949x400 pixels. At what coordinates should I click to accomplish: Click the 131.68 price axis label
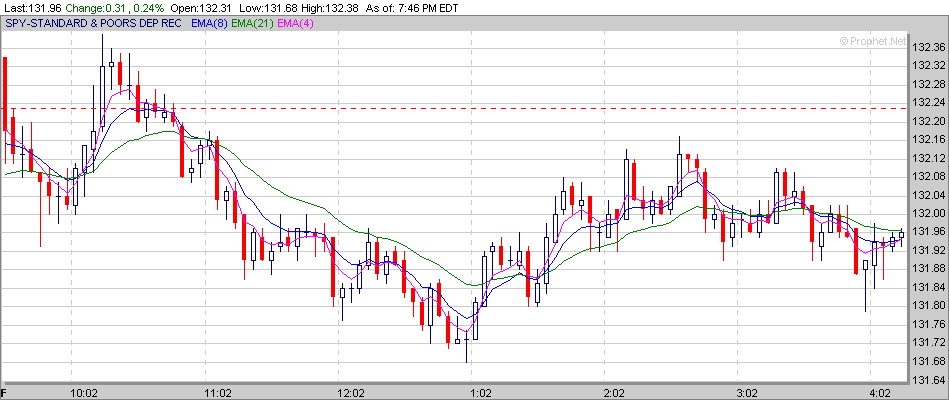[x=928, y=361]
